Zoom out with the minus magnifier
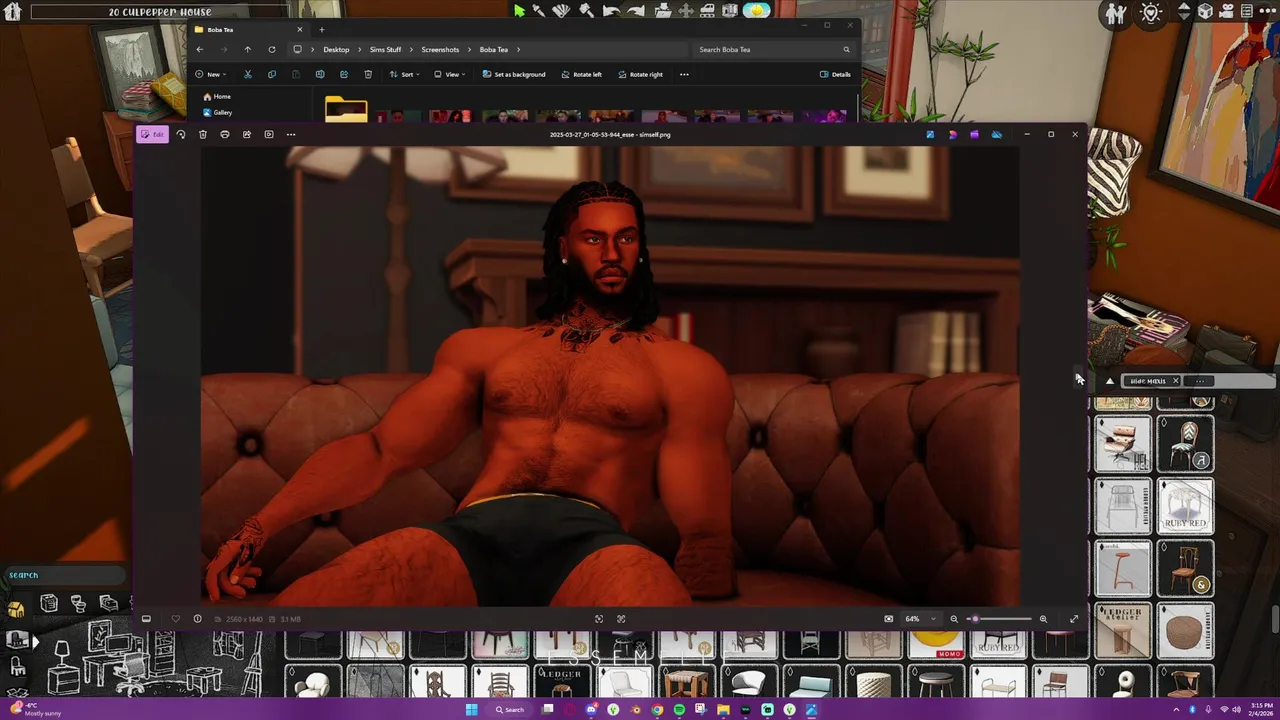This screenshot has width=1280, height=720. (954, 619)
